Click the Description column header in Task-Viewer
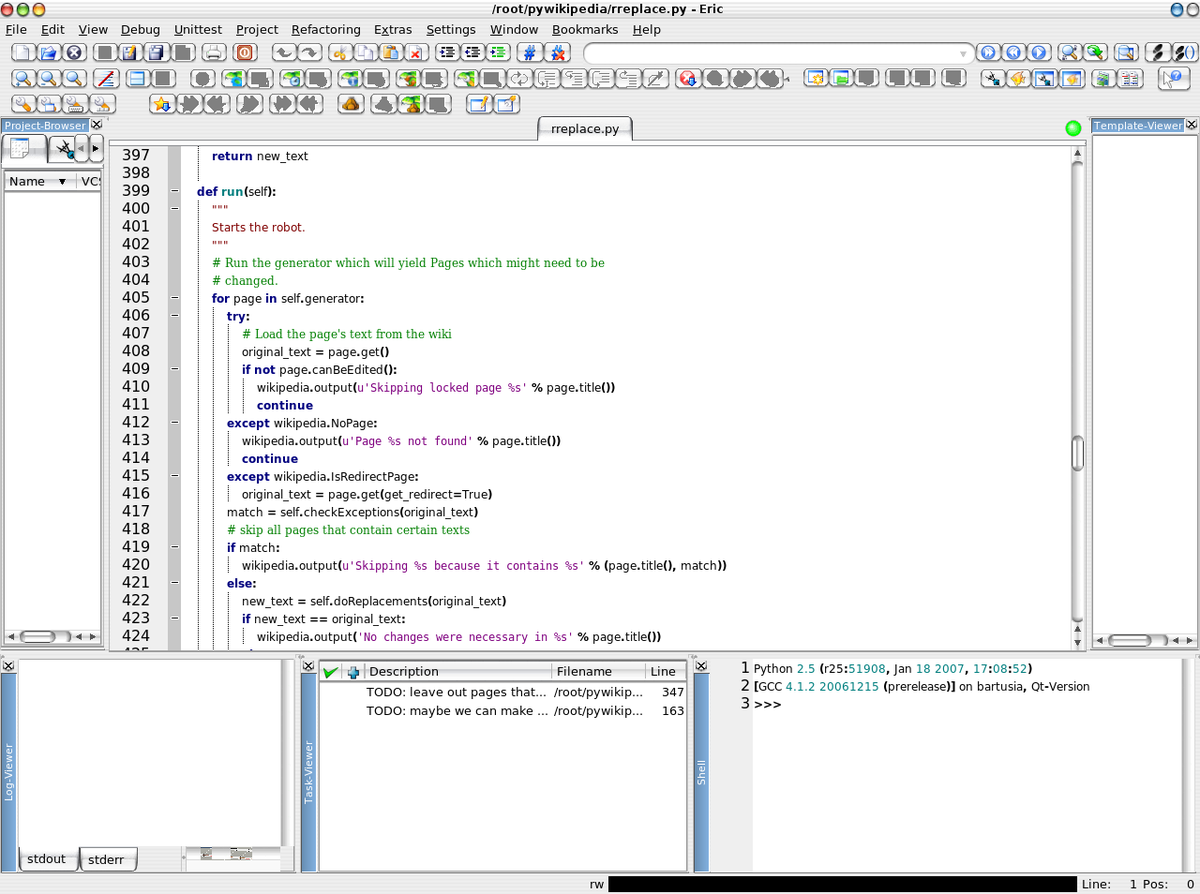The image size is (1200, 894). (x=459, y=671)
